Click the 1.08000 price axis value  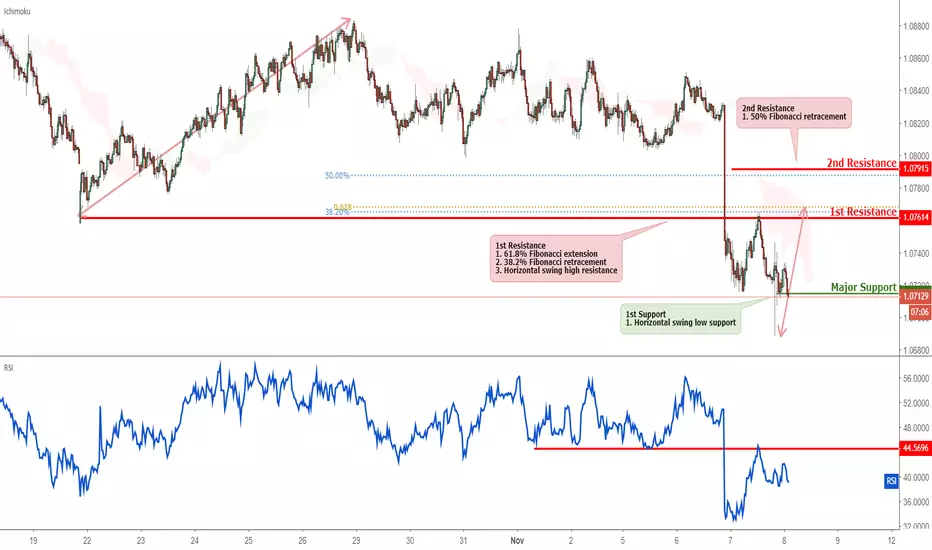[915, 156]
